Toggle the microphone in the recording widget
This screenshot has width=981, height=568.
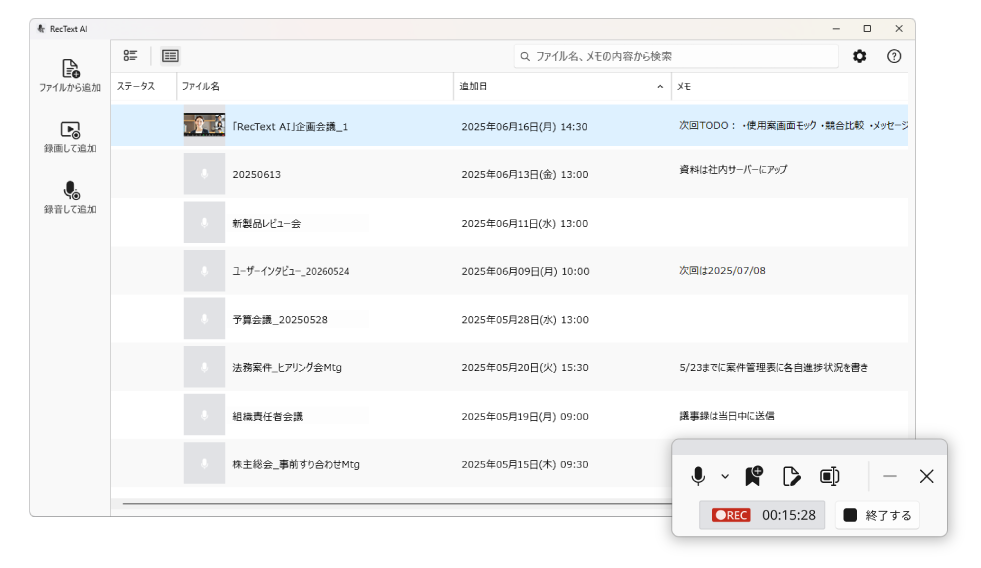[x=698, y=476]
